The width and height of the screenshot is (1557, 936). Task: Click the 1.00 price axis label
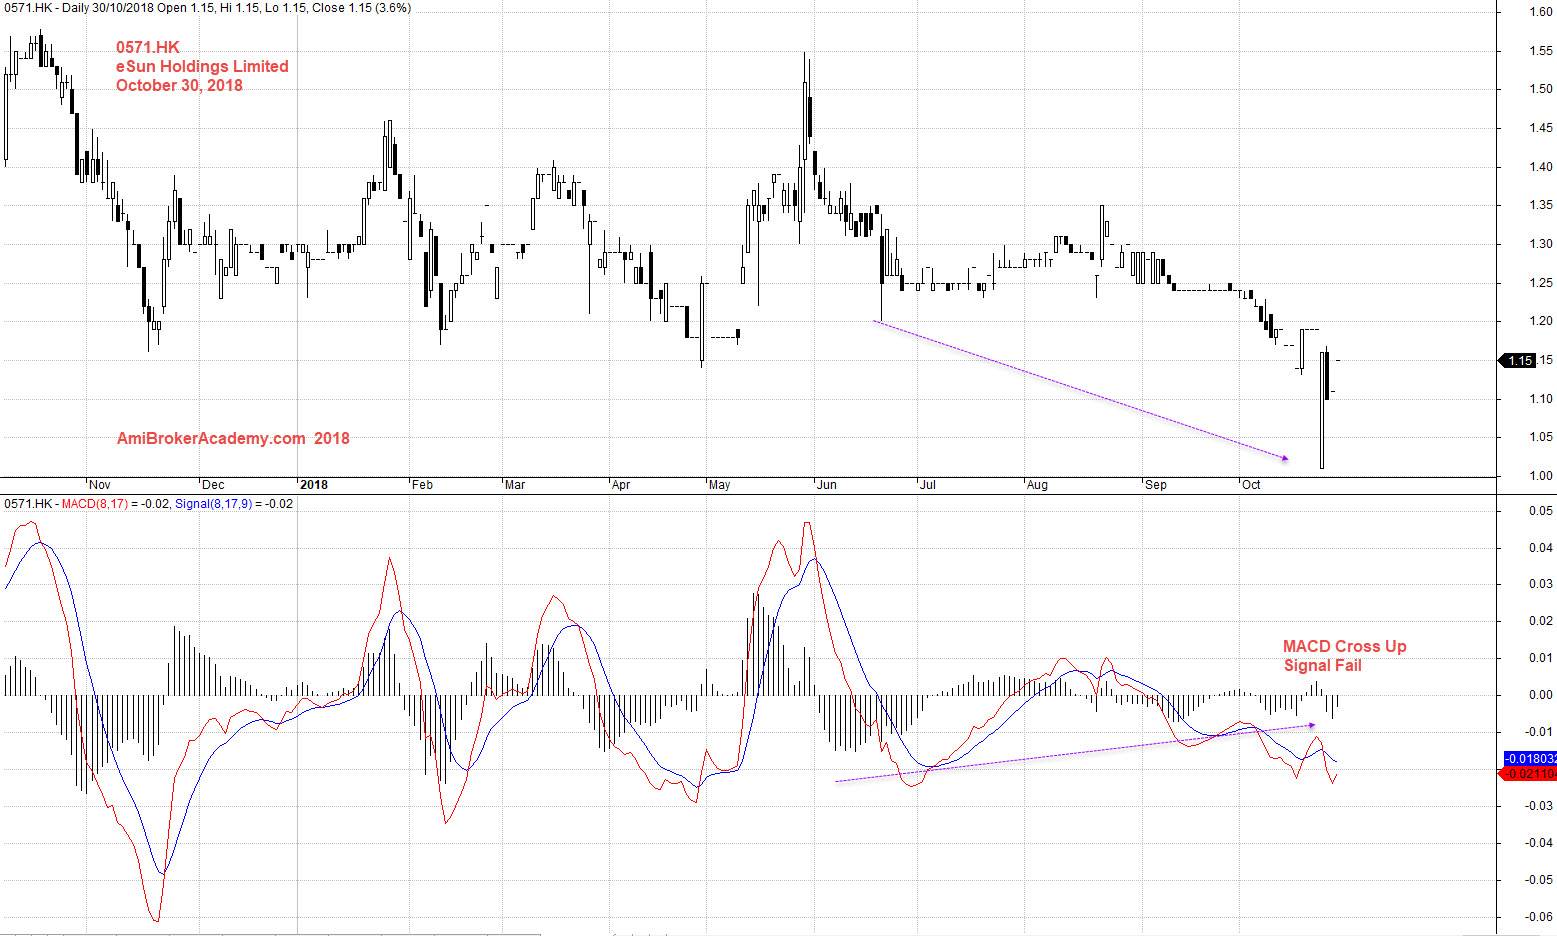(x=1540, y=476)
